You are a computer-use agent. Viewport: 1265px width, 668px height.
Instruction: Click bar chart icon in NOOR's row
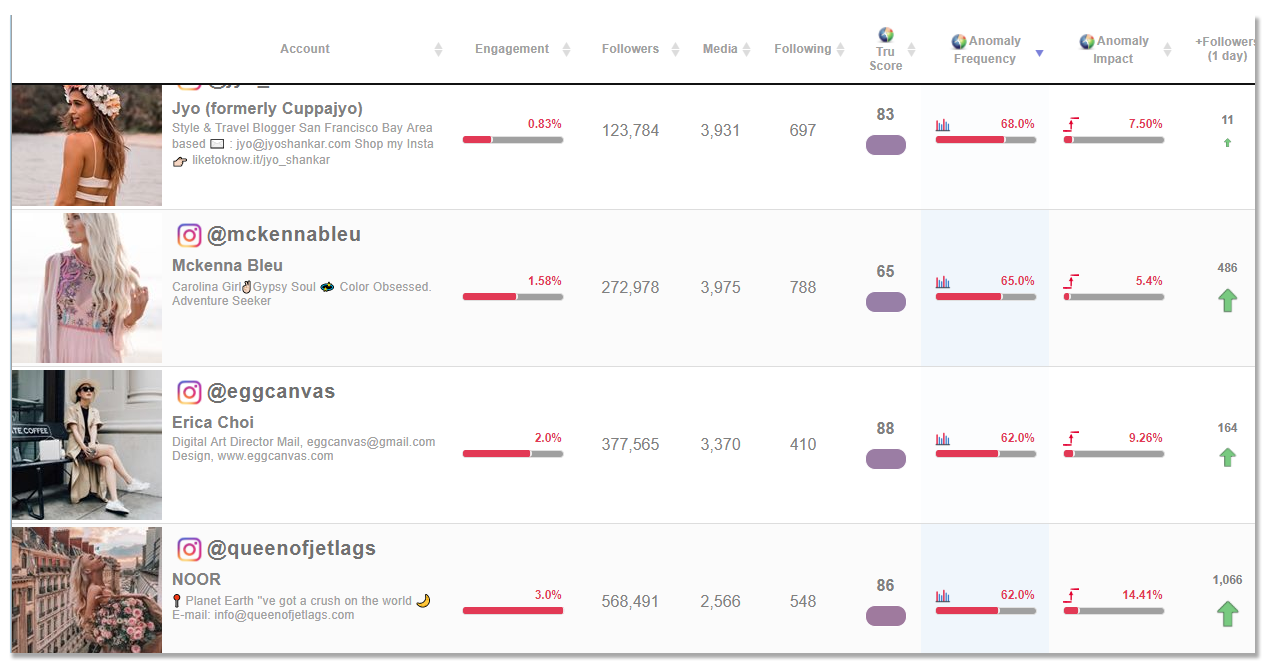coord(943,596)
